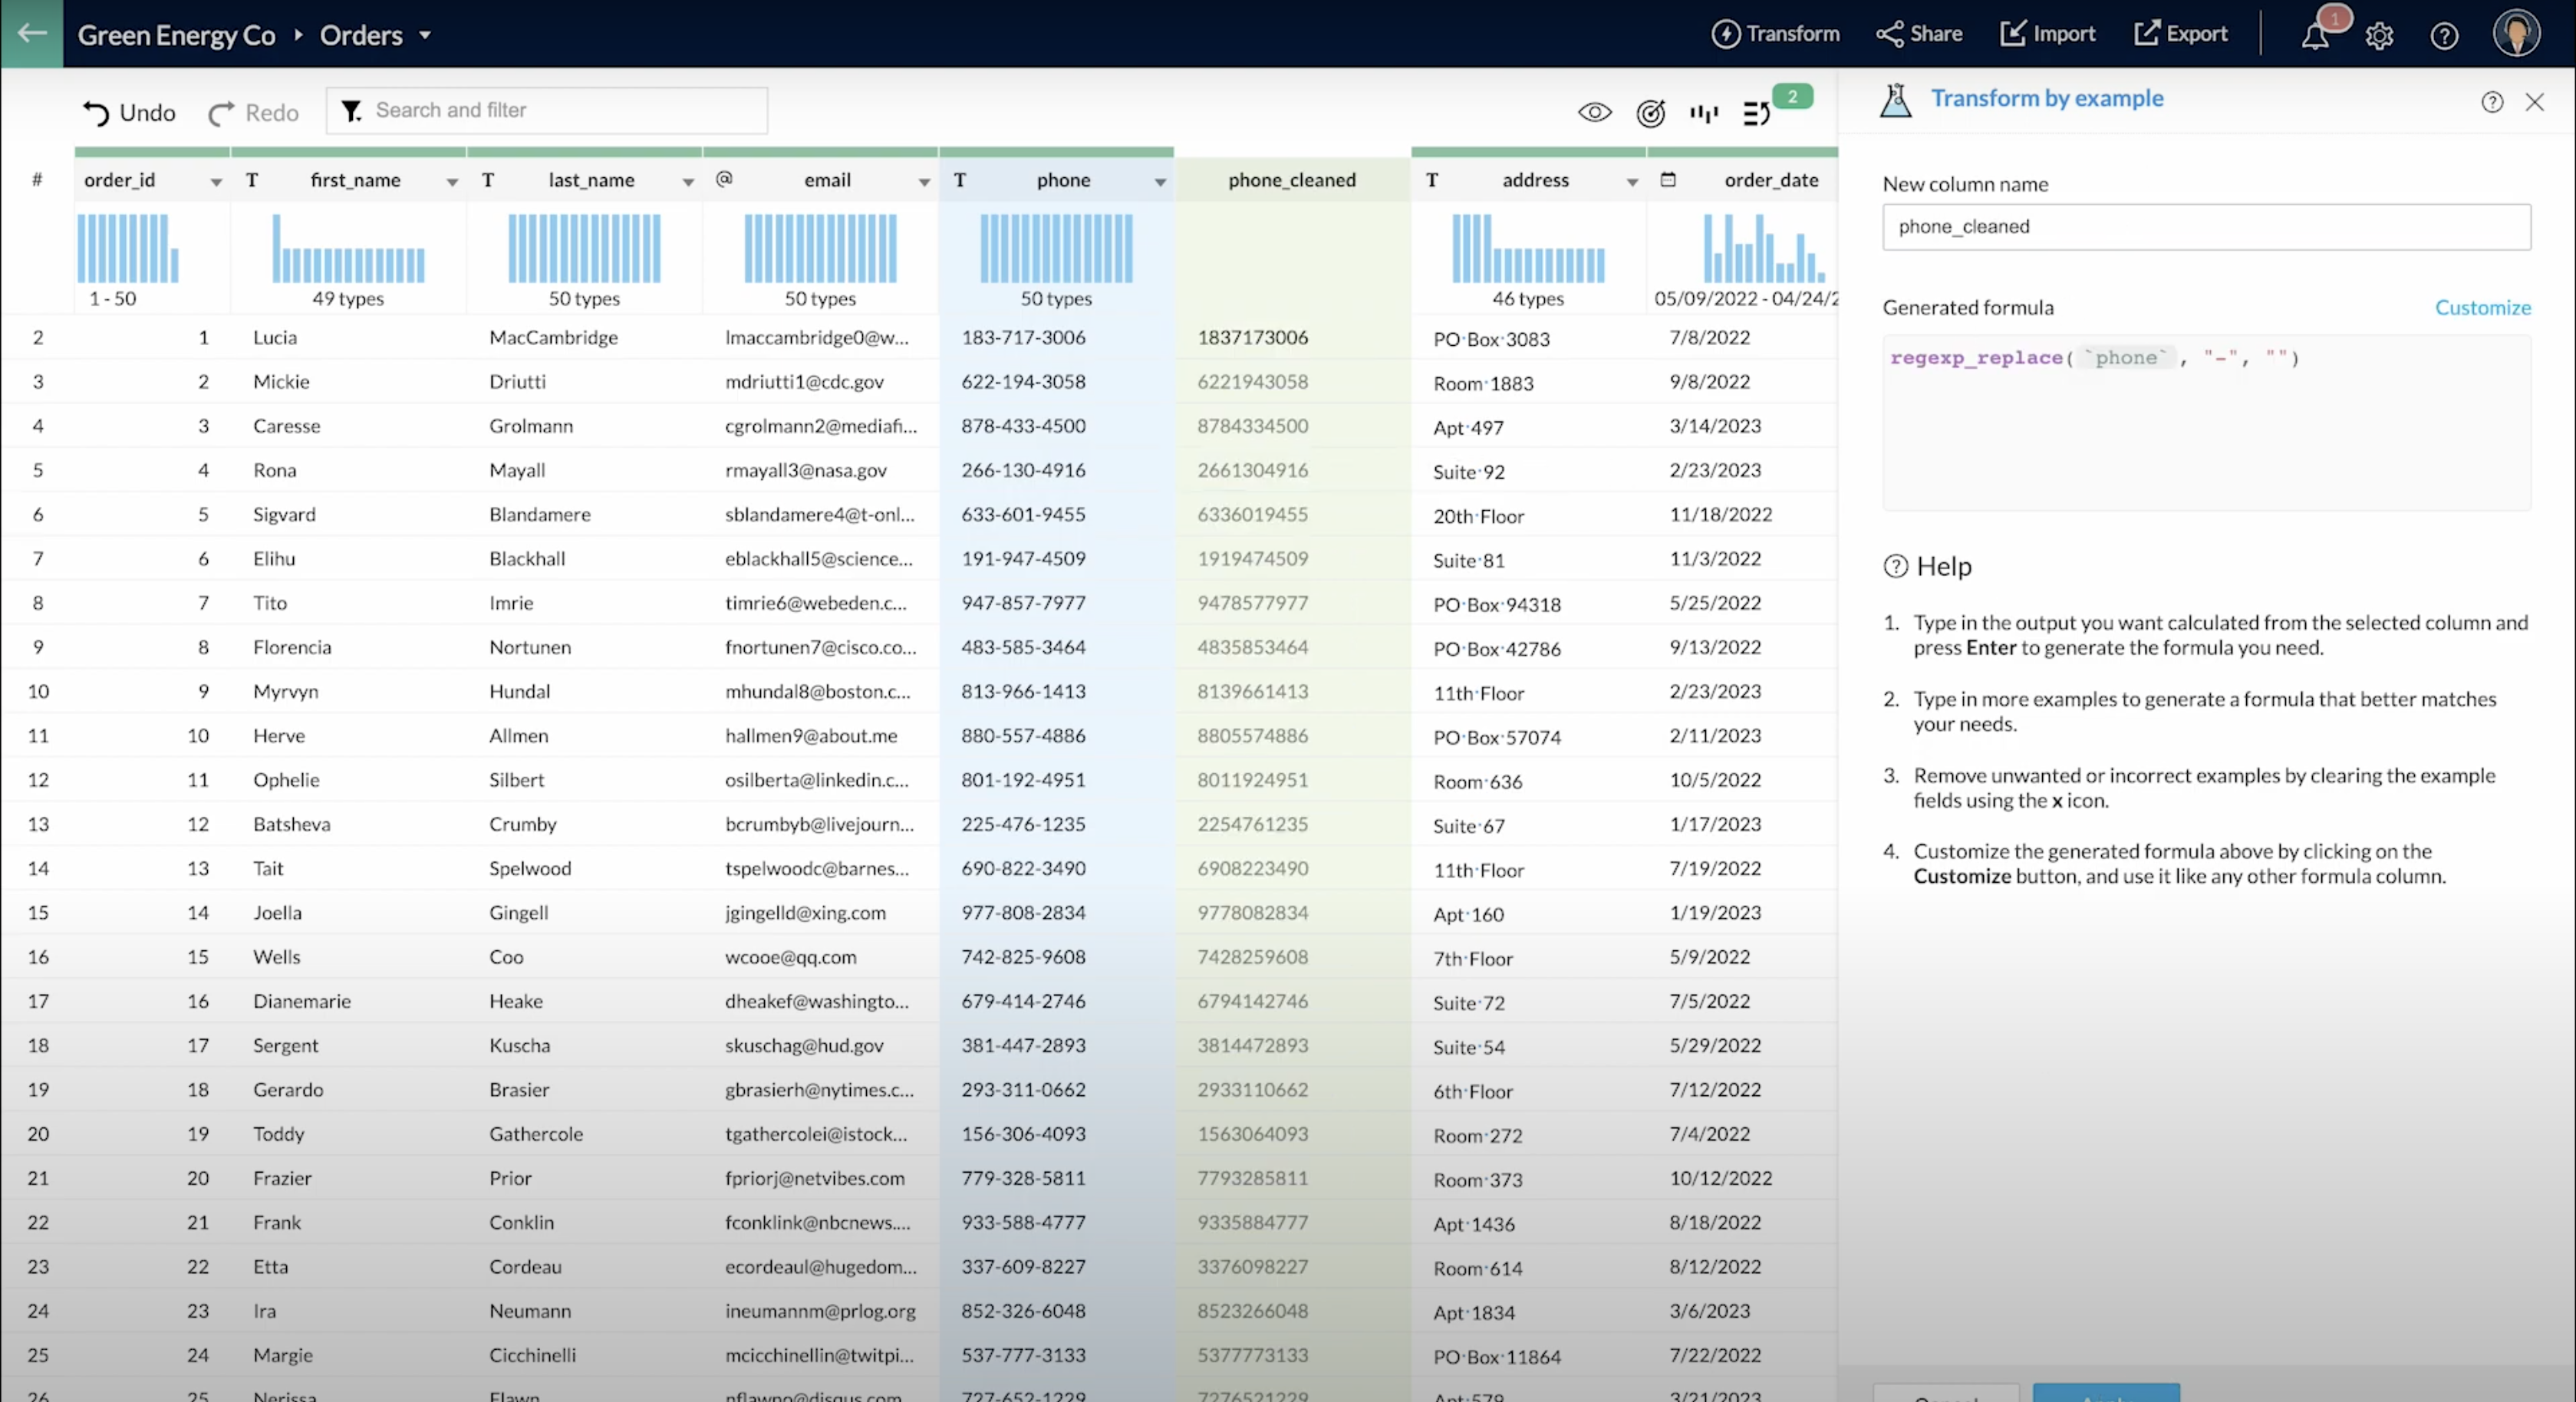Expand the order_id column dropdown

click(216, 182)
